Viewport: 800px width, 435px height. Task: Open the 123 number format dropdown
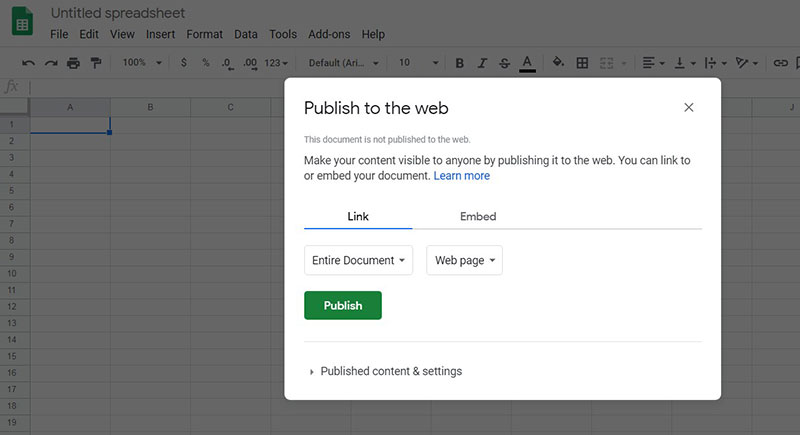[x=276, y=63]
